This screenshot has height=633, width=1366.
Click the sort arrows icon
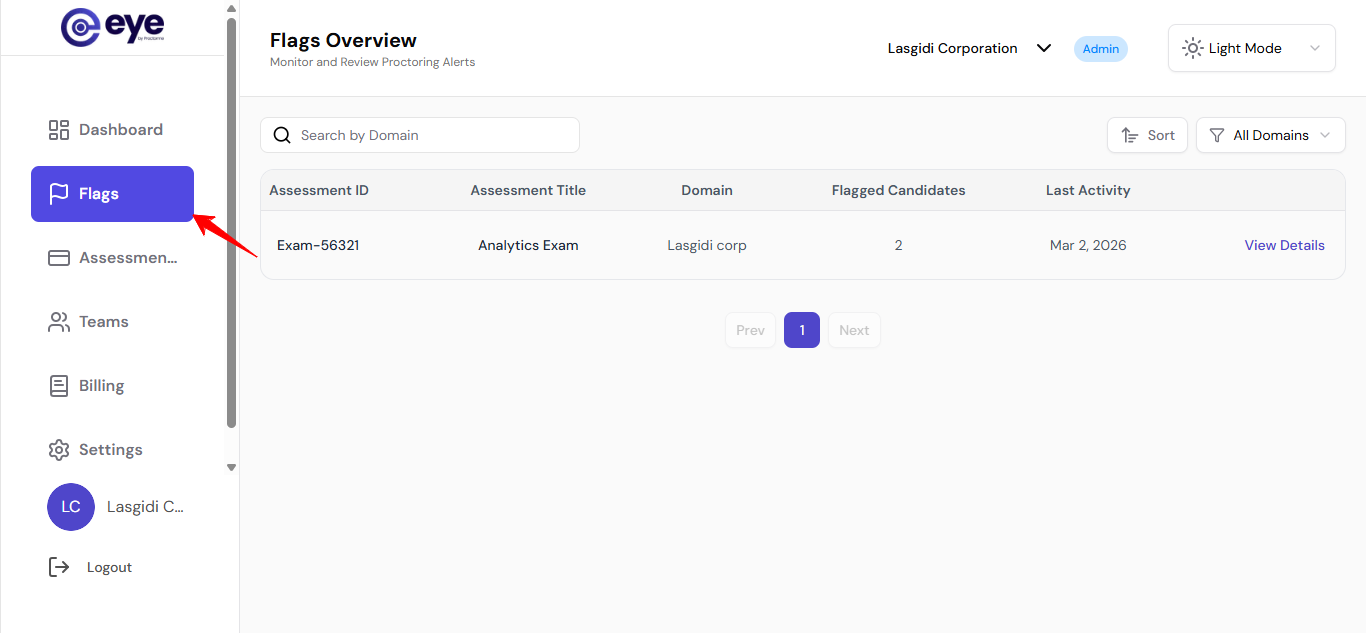(1129, 135)
